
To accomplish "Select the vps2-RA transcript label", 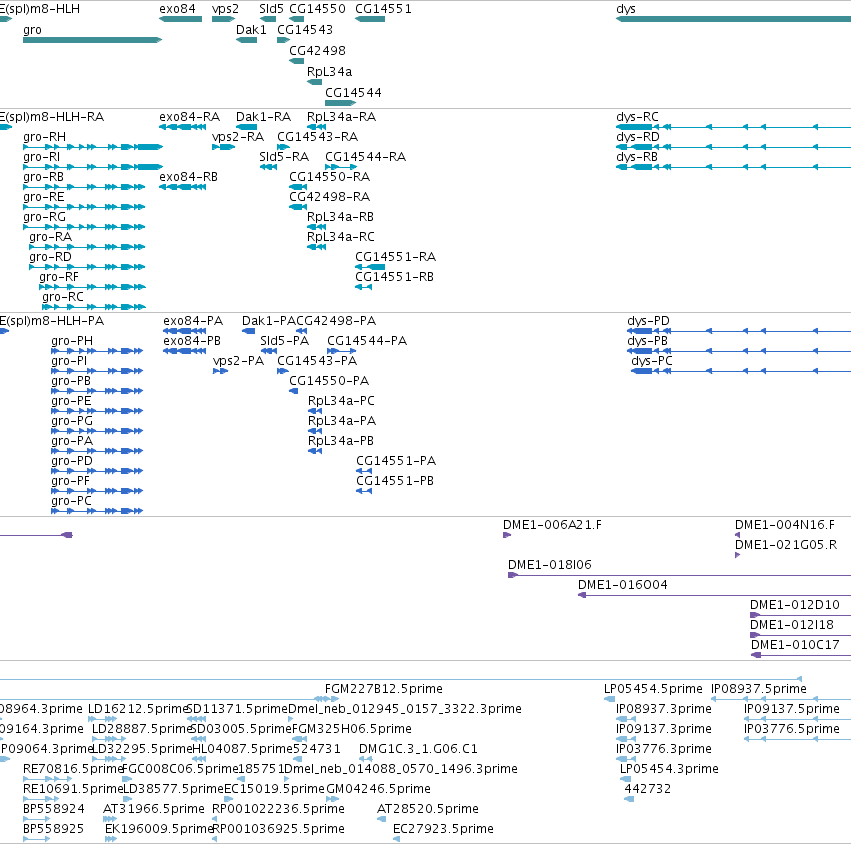I will pyautogui.click(x=238, y=137).
